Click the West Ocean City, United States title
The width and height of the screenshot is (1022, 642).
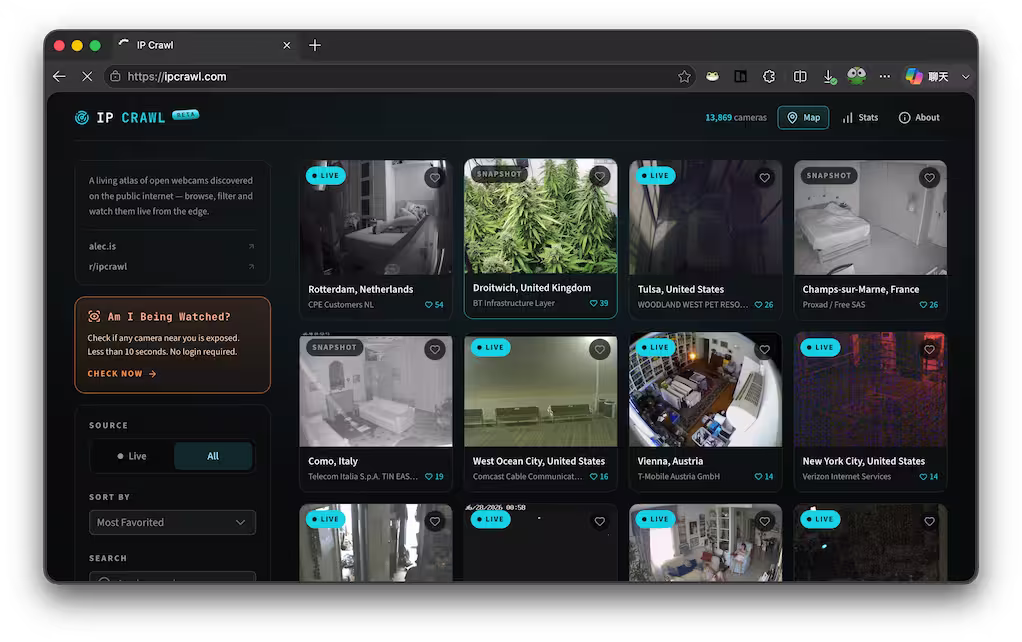538,461
